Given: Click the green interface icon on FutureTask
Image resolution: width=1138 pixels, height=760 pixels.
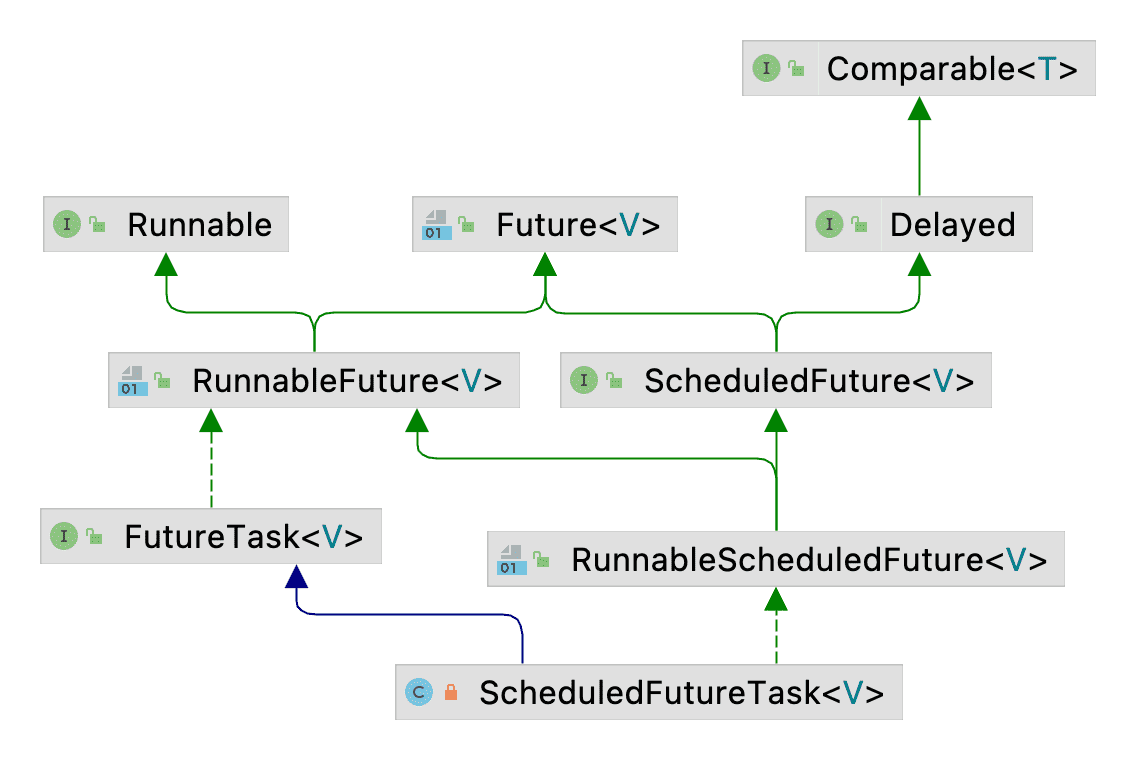Looking at the screenshot, I should (64, 536).
